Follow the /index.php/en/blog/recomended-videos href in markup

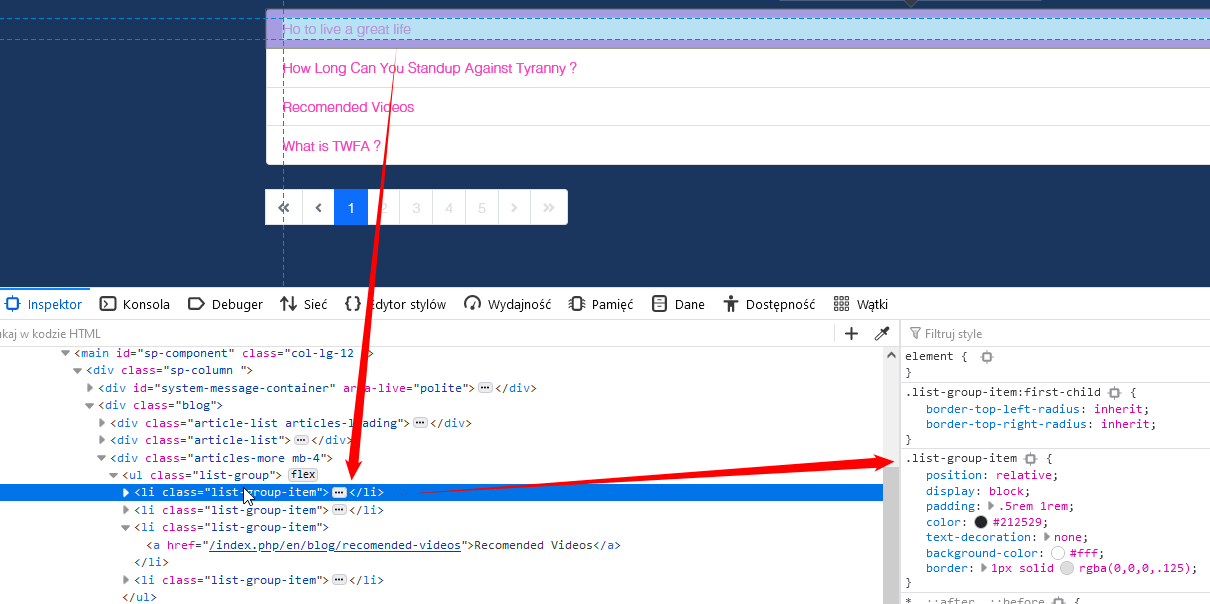point(334,545)
